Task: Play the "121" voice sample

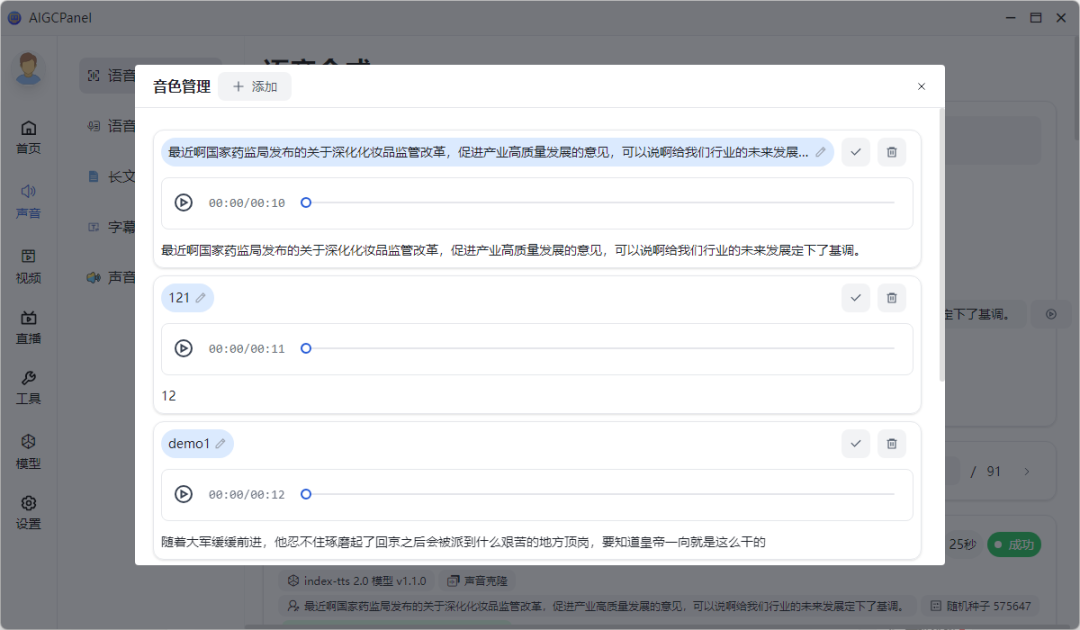Action: [x=182, y=348]
